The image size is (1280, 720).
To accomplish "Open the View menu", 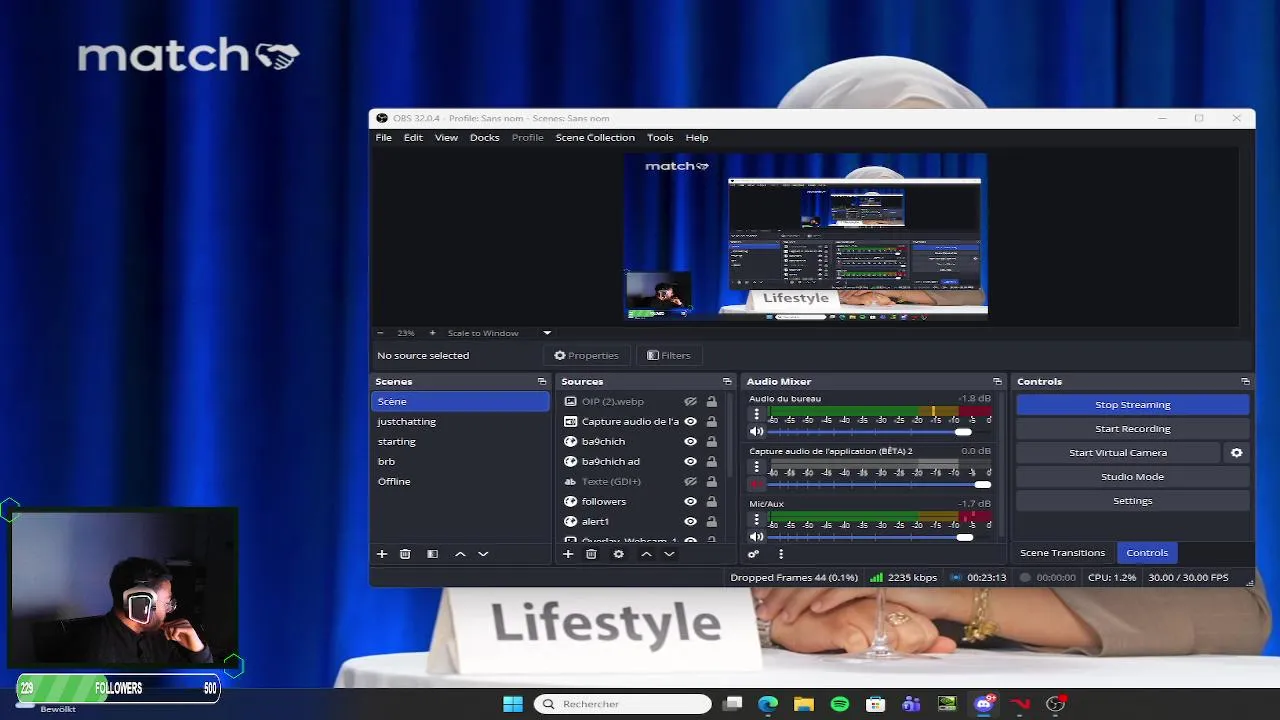I will (x=446, y=138).
